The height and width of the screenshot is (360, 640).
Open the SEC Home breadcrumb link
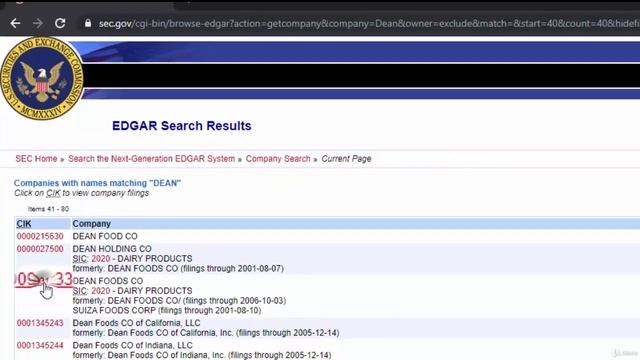(36, 159)
